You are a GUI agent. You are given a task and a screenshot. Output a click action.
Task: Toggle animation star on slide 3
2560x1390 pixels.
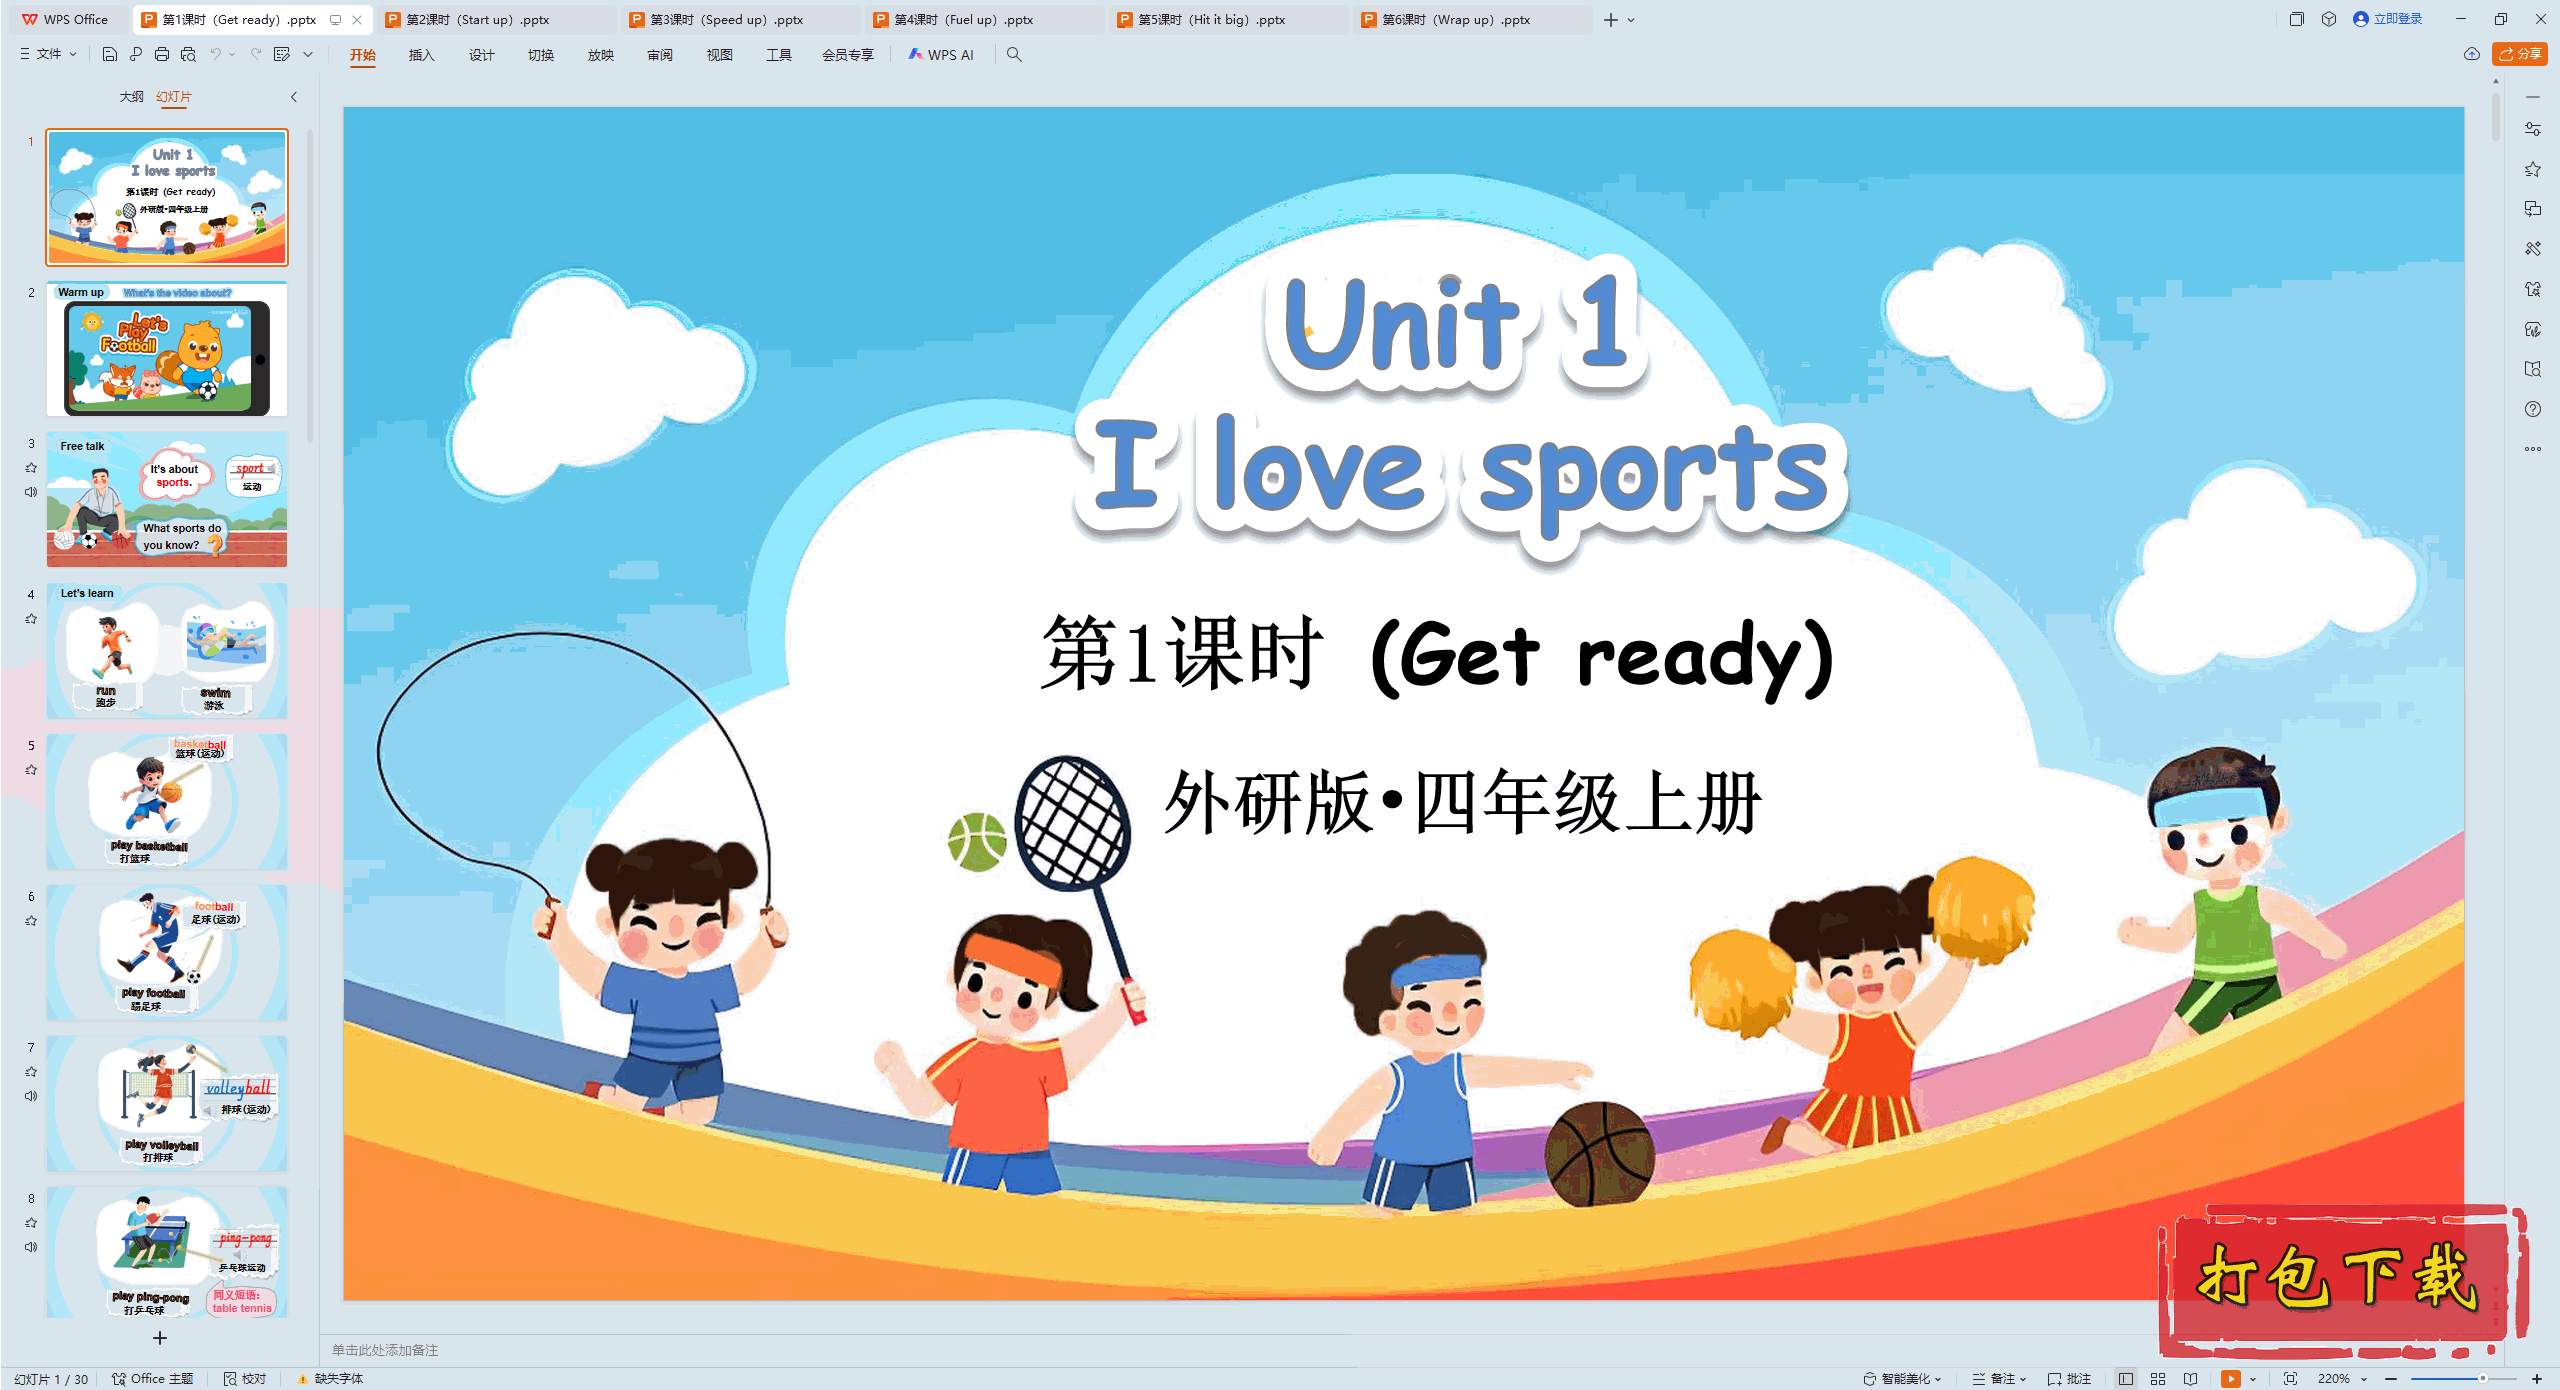[31, 468]
